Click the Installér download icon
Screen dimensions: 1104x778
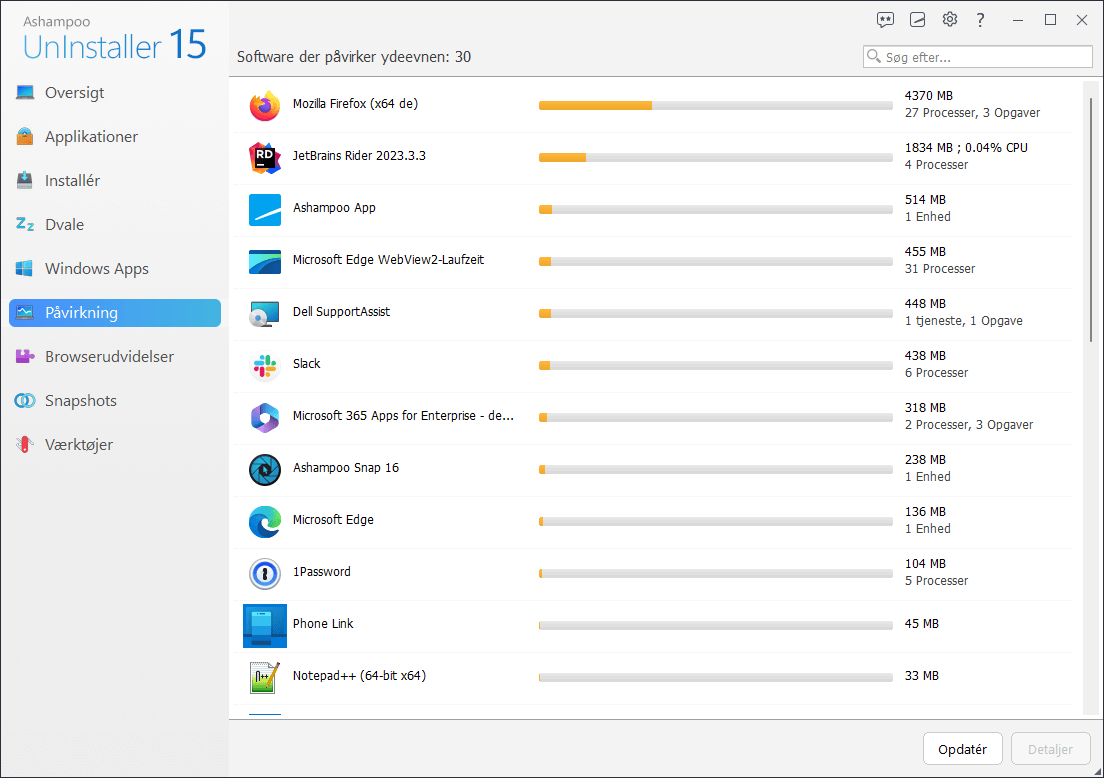tap(25, 180)
